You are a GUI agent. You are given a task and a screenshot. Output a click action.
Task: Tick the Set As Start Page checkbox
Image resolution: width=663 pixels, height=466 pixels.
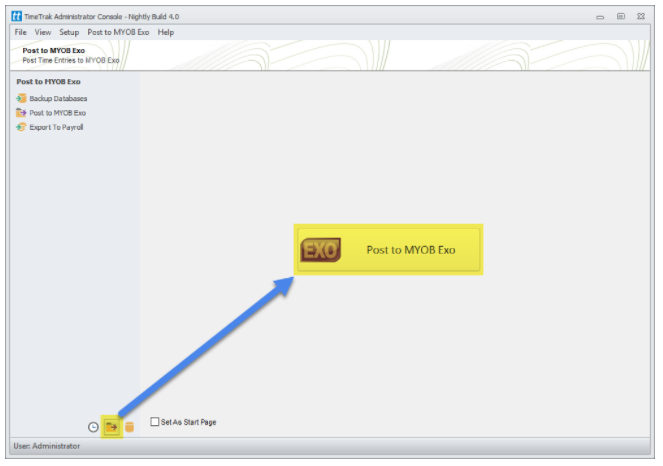[x=155, y=422]
